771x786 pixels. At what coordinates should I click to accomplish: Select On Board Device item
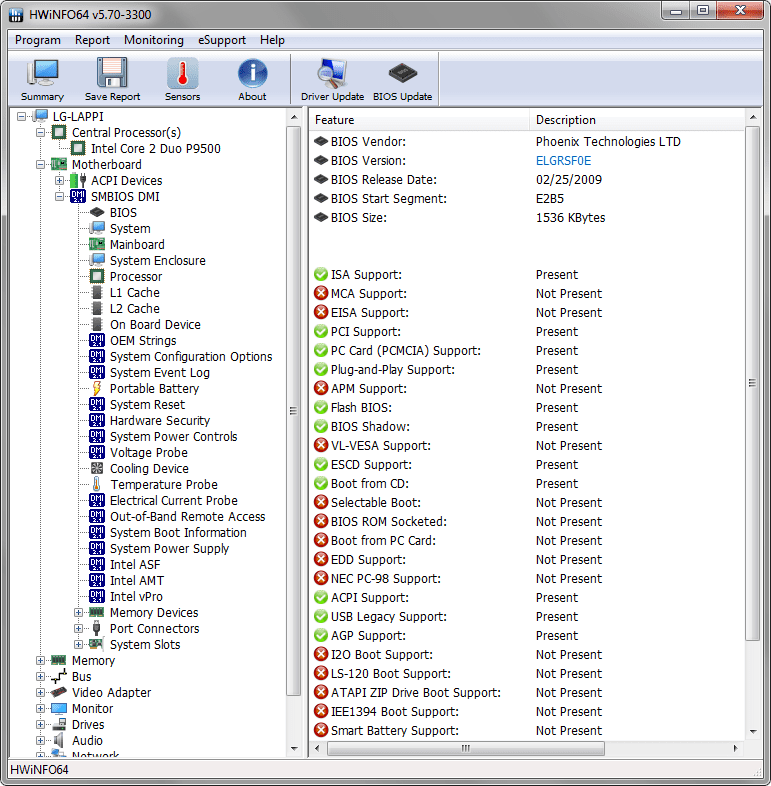155,325
